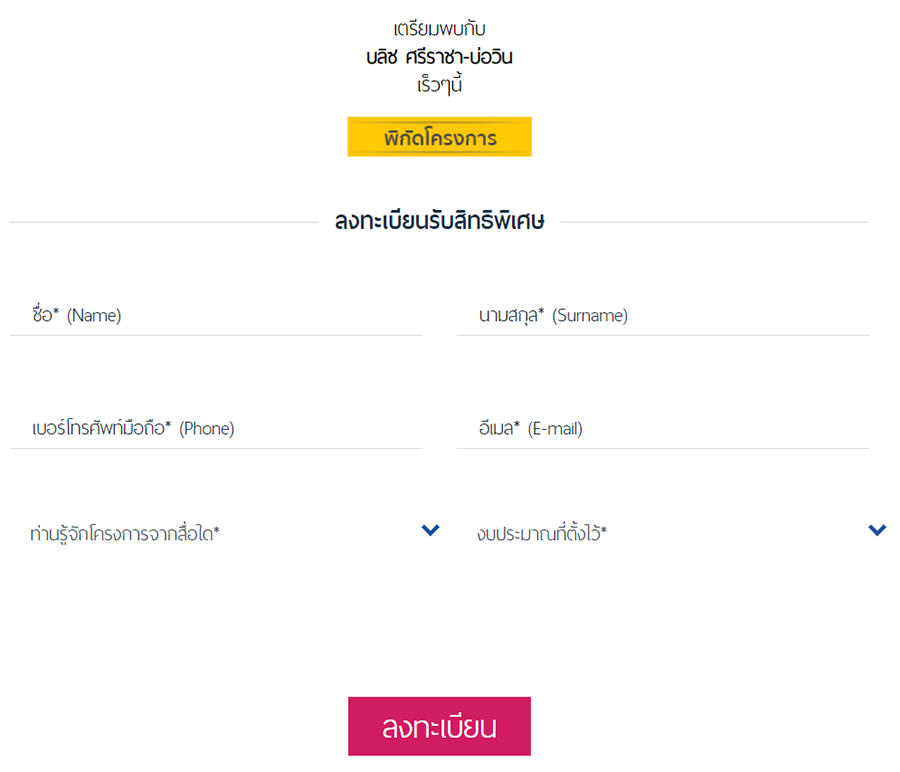
Task: Click the เตรียมพบกับ text at top
Action: (439, 29)
